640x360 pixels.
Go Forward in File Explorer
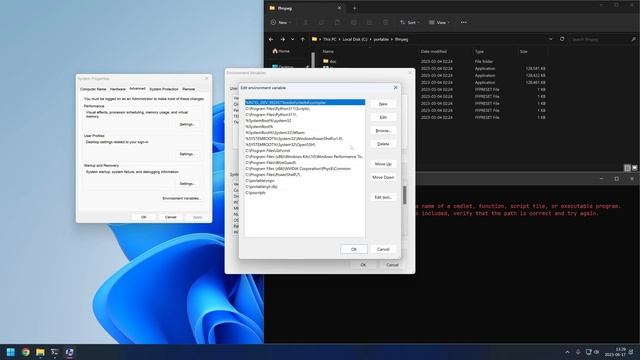(282, 39)
